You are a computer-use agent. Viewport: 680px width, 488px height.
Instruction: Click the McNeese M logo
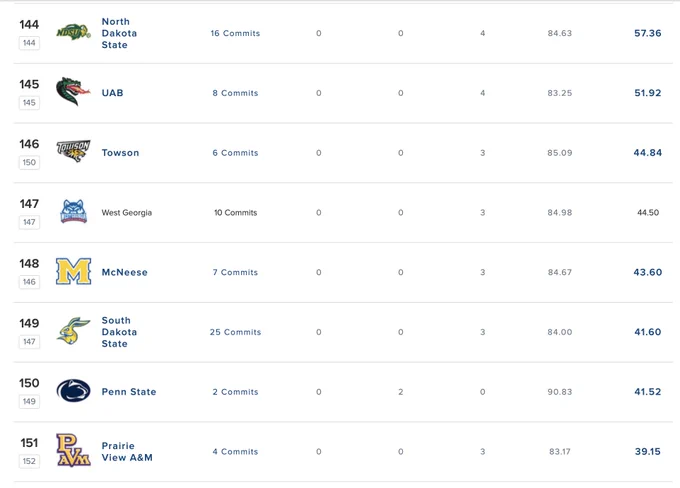tap(73, 272)
